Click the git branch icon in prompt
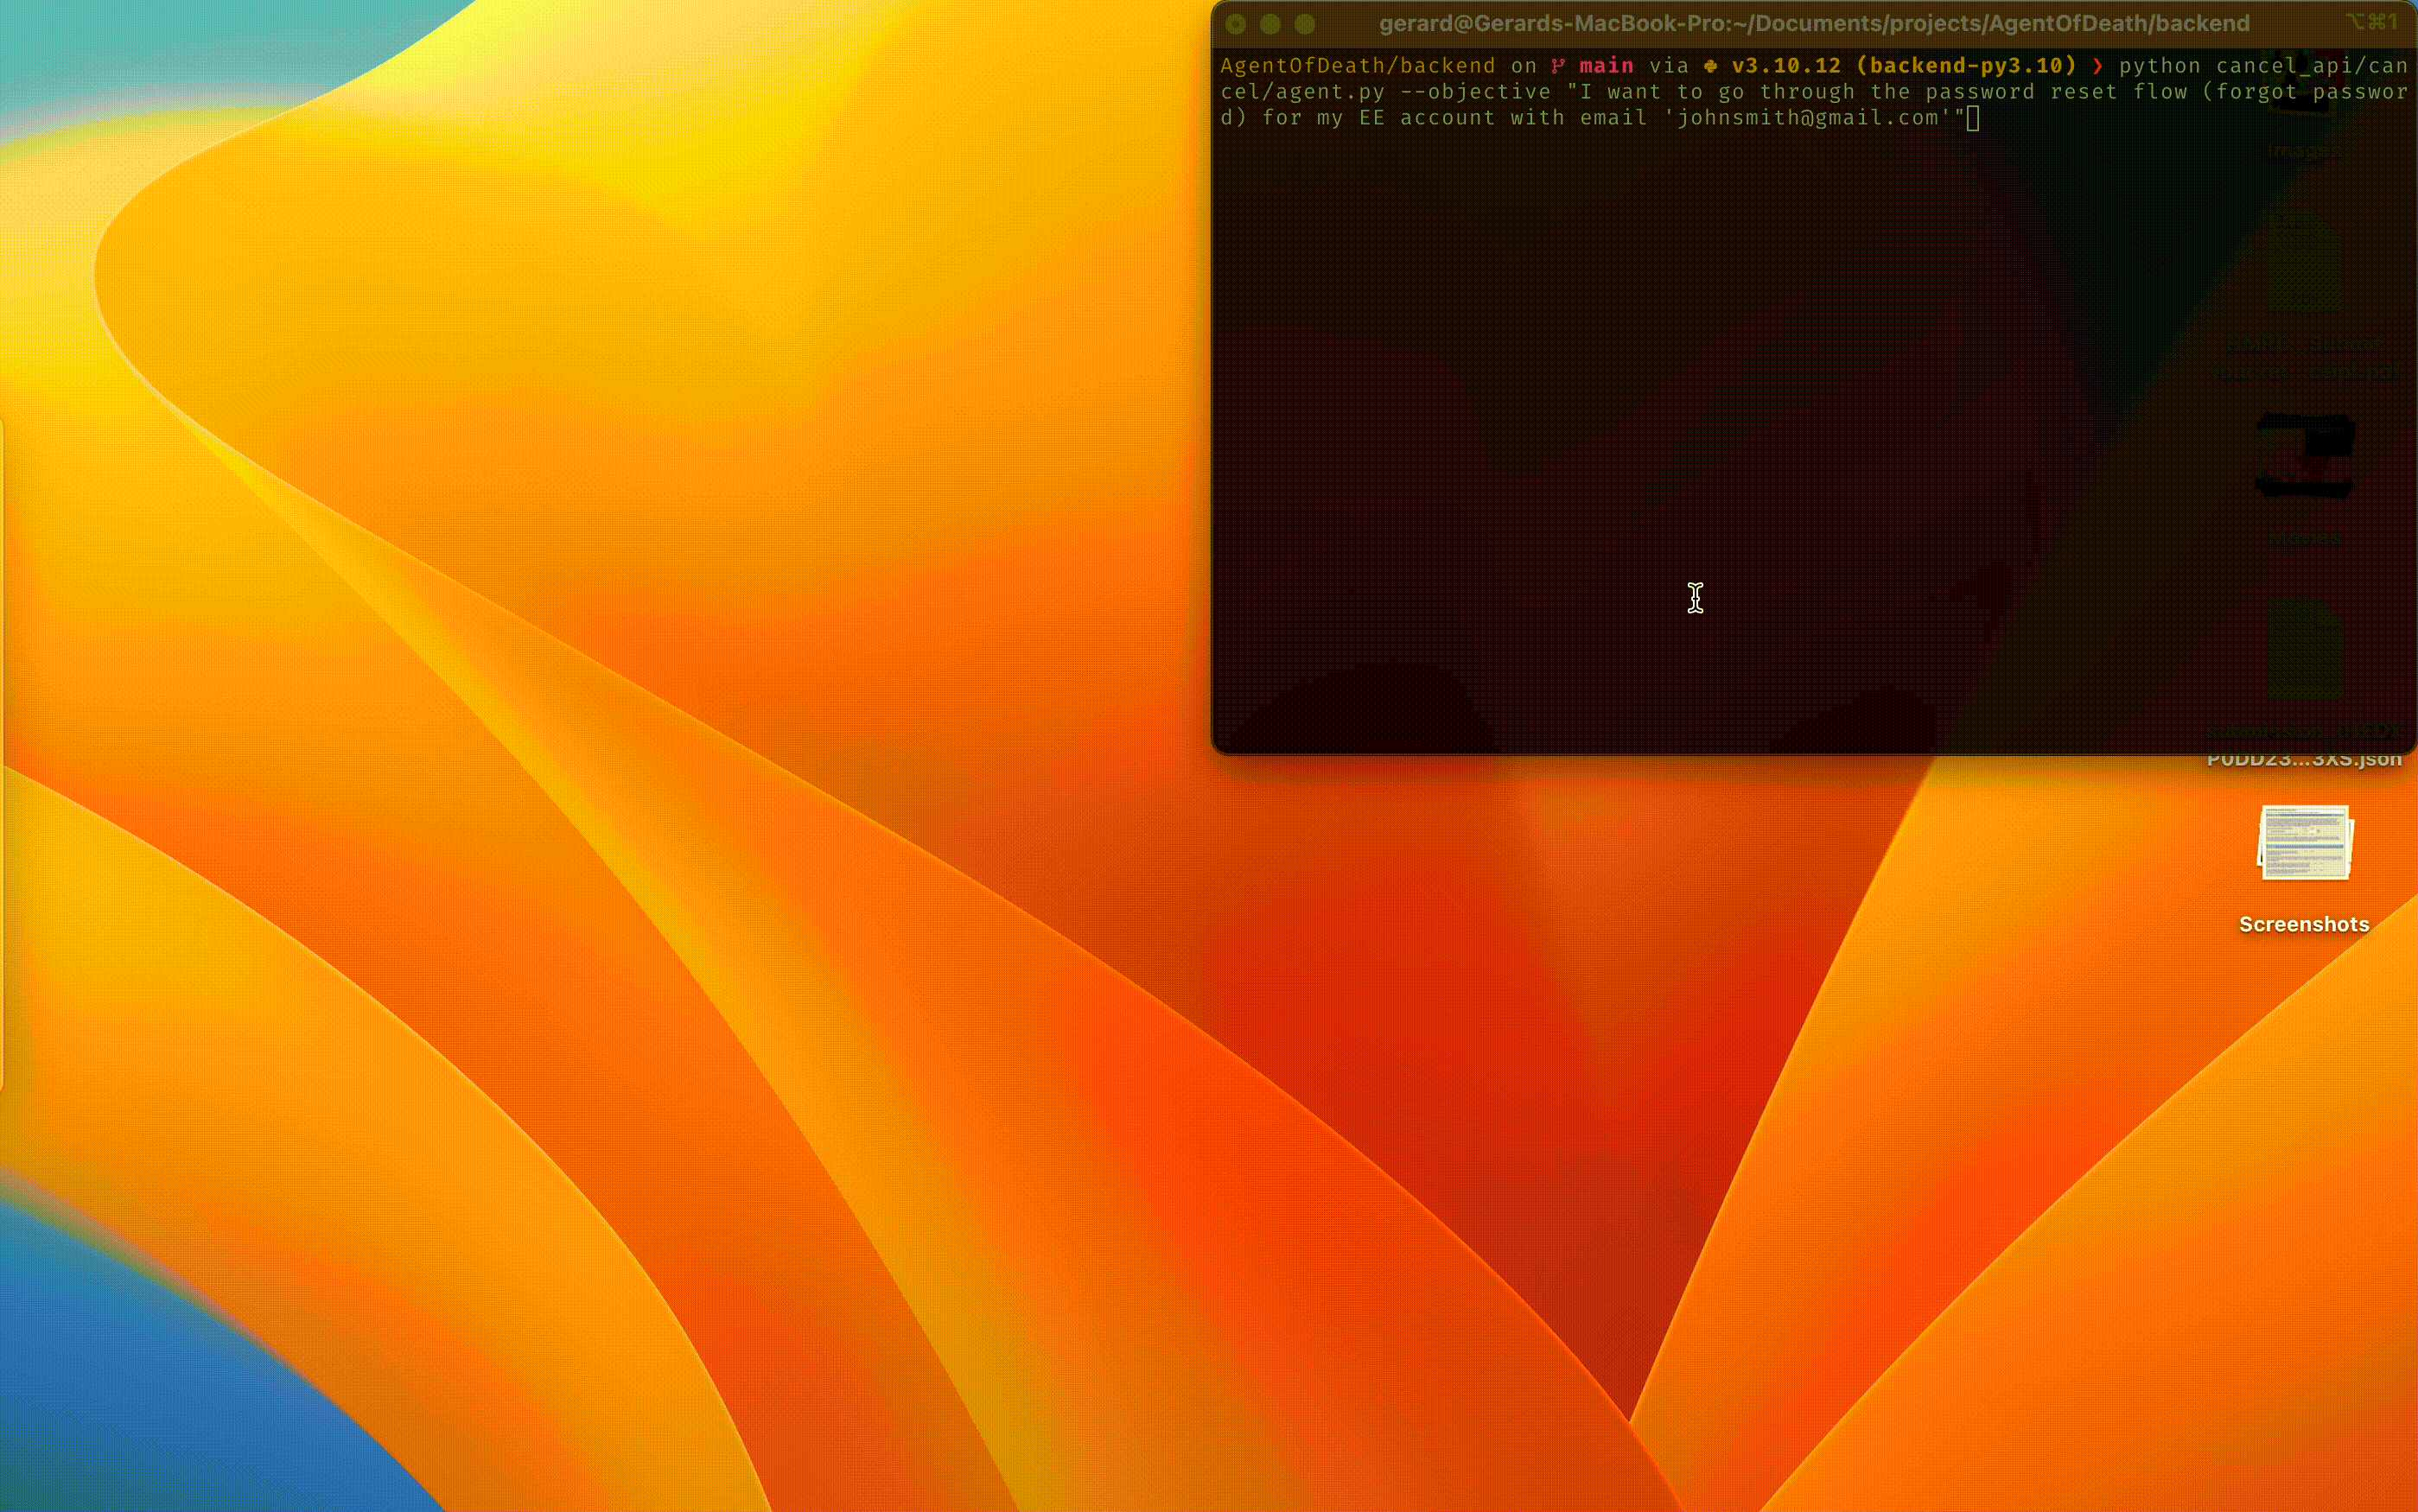2418x1512 pixels. click(1558, 66)
